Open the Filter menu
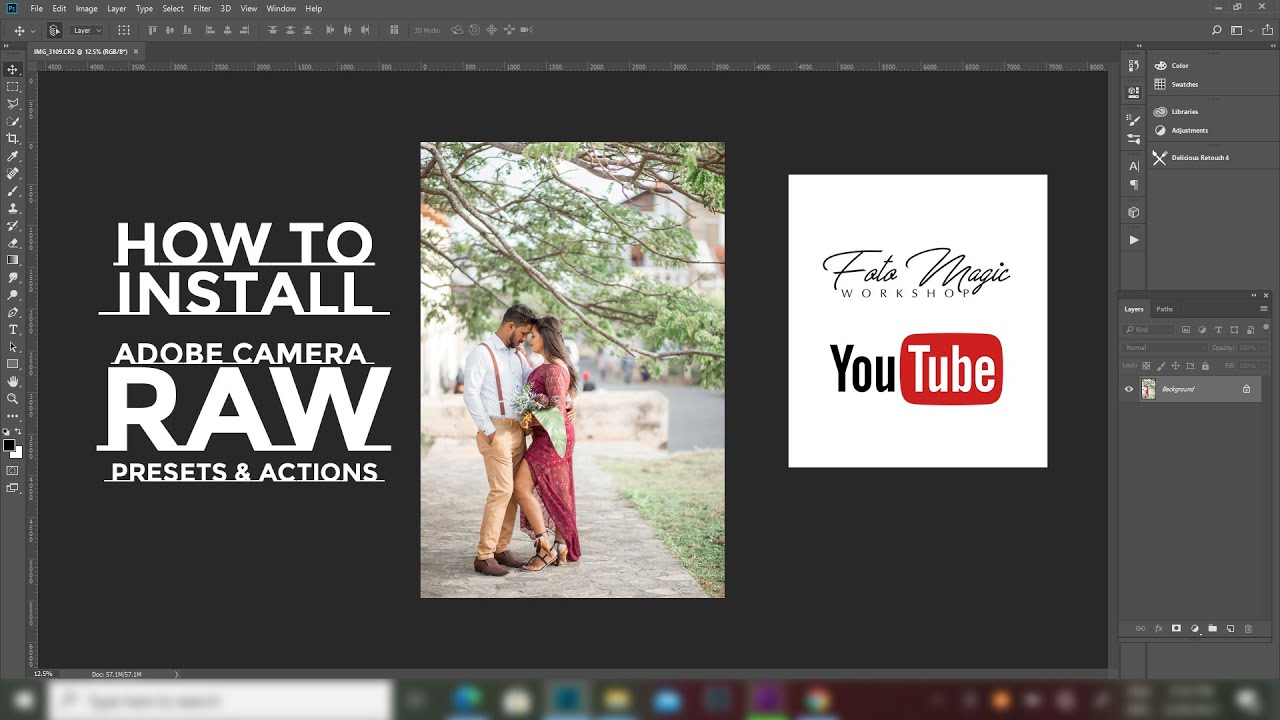 point(202,8)
